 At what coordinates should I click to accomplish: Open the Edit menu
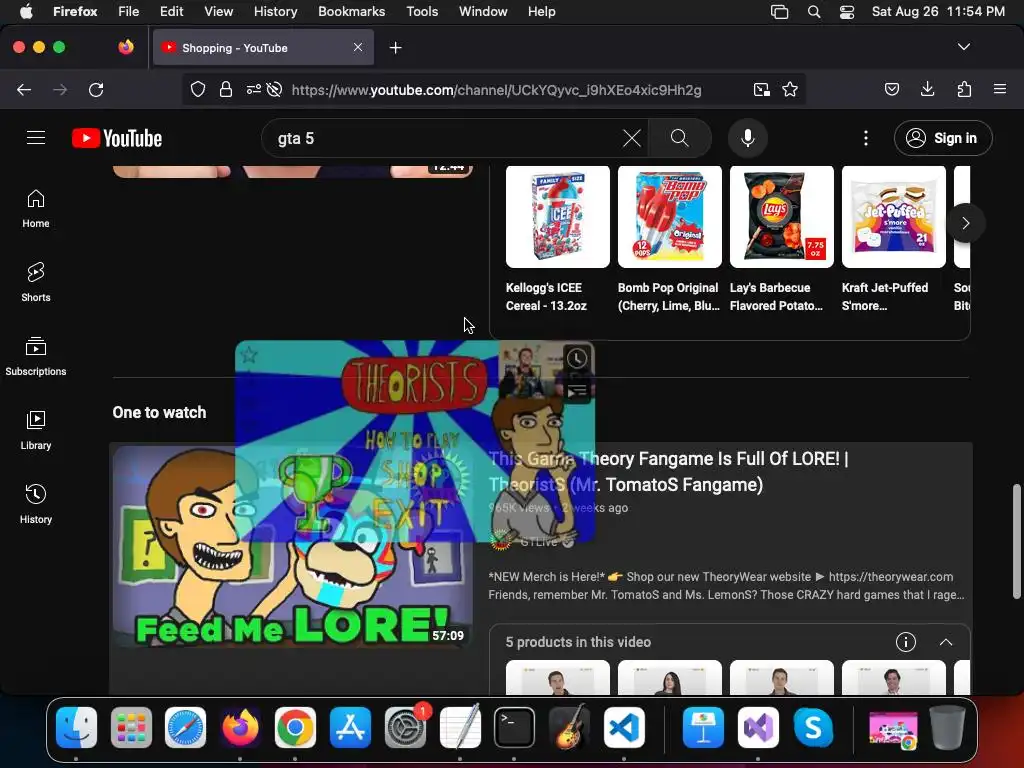172,11
